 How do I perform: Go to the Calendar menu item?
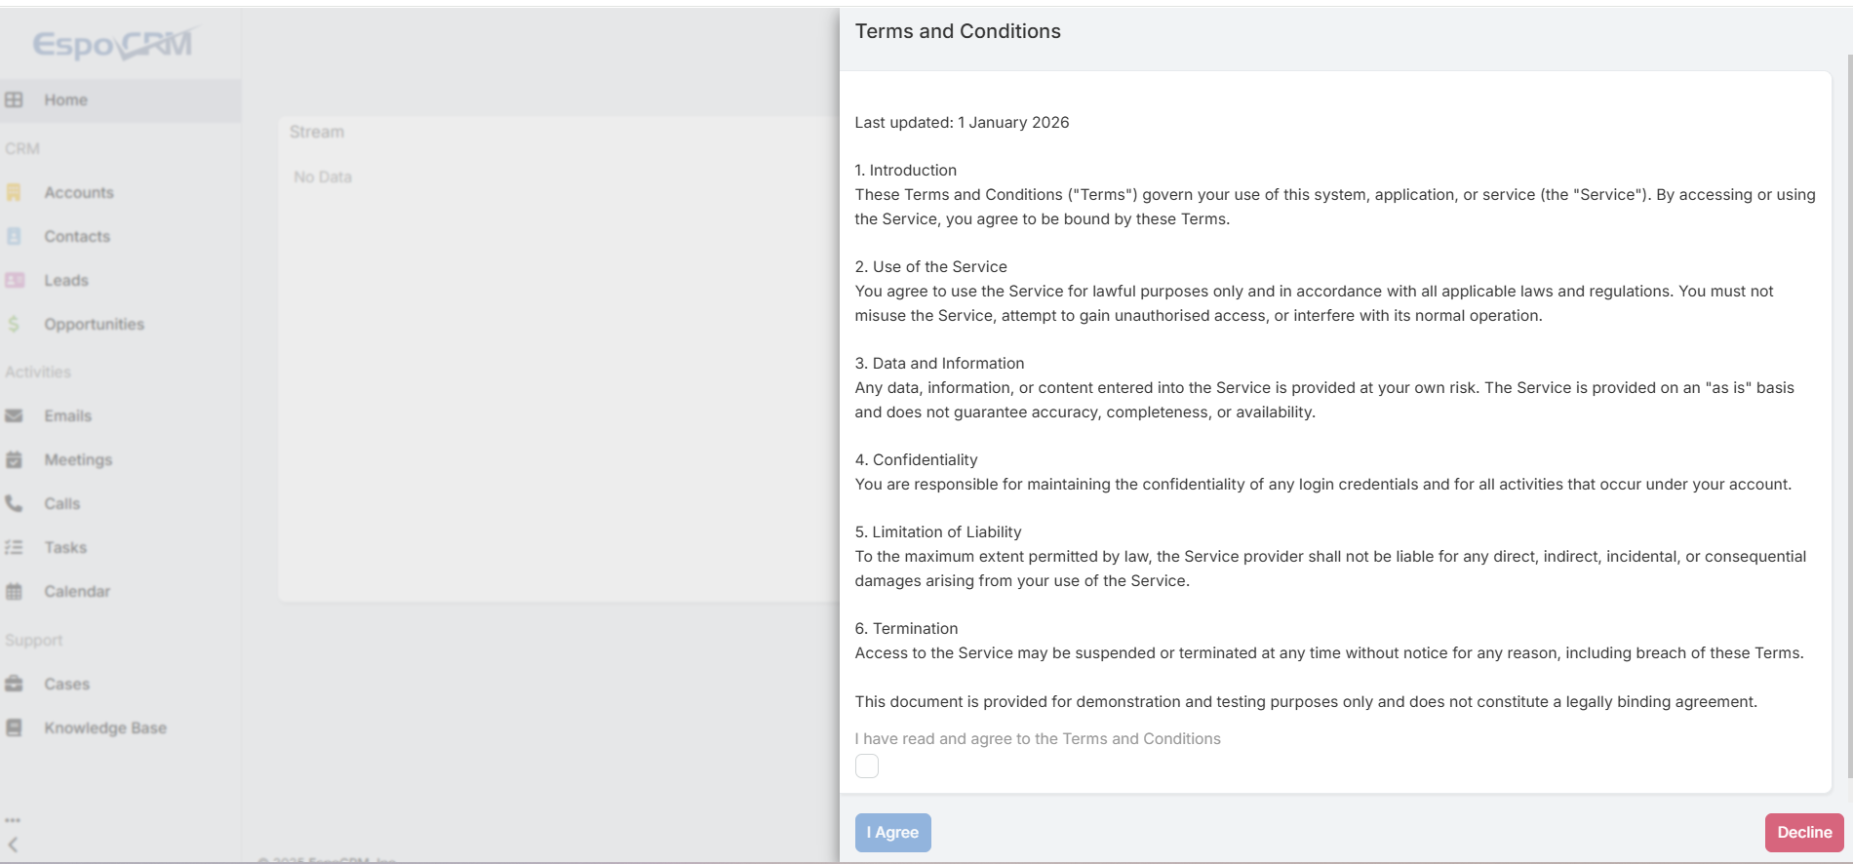77,592
